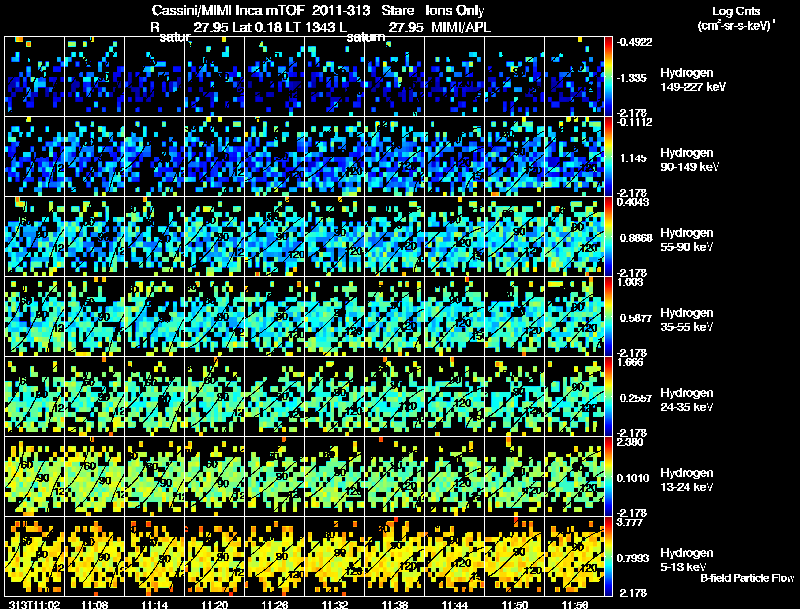Image resolution: width=800 pixels, height=609 pixels.
Task: Open the 11:02 panel in 5-13 keV row
Action: tap(34, 556)
